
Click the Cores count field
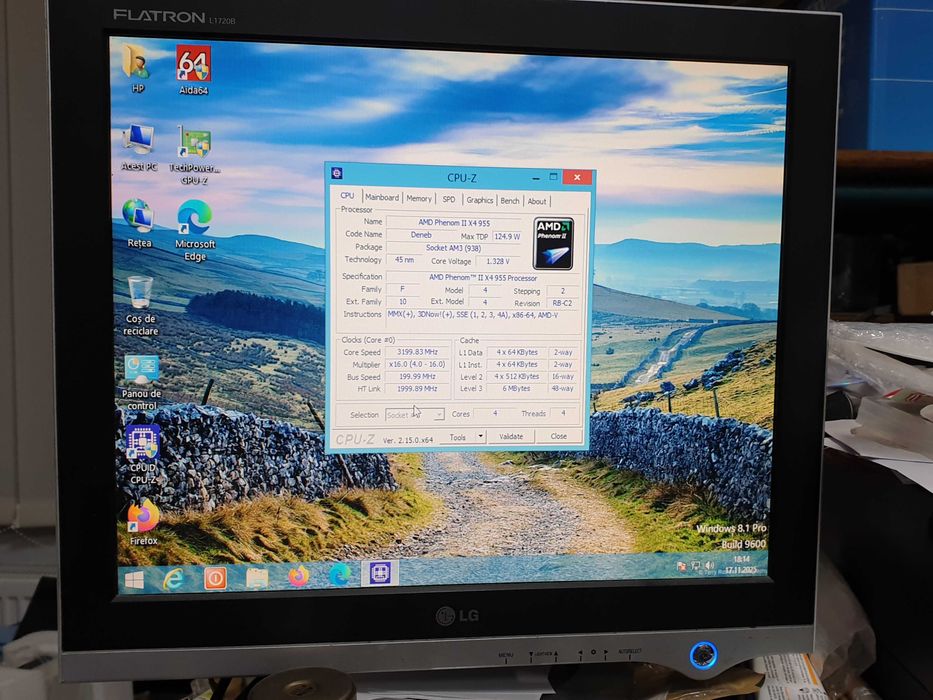tap(495, 412)
